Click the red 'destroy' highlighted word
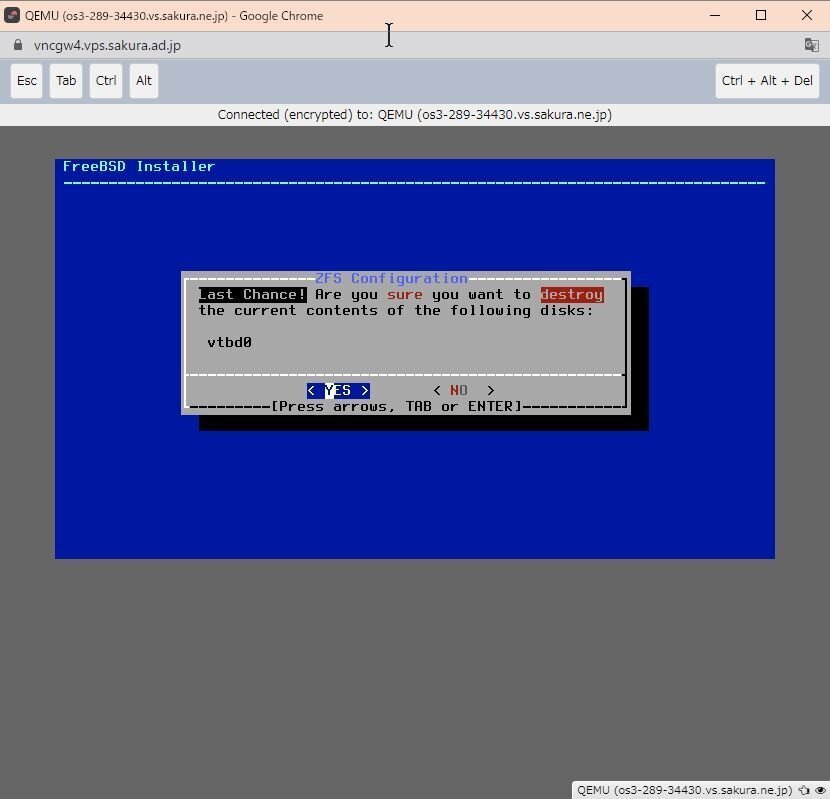This screenshot has height=799, width=830. (x=572, y=294)
